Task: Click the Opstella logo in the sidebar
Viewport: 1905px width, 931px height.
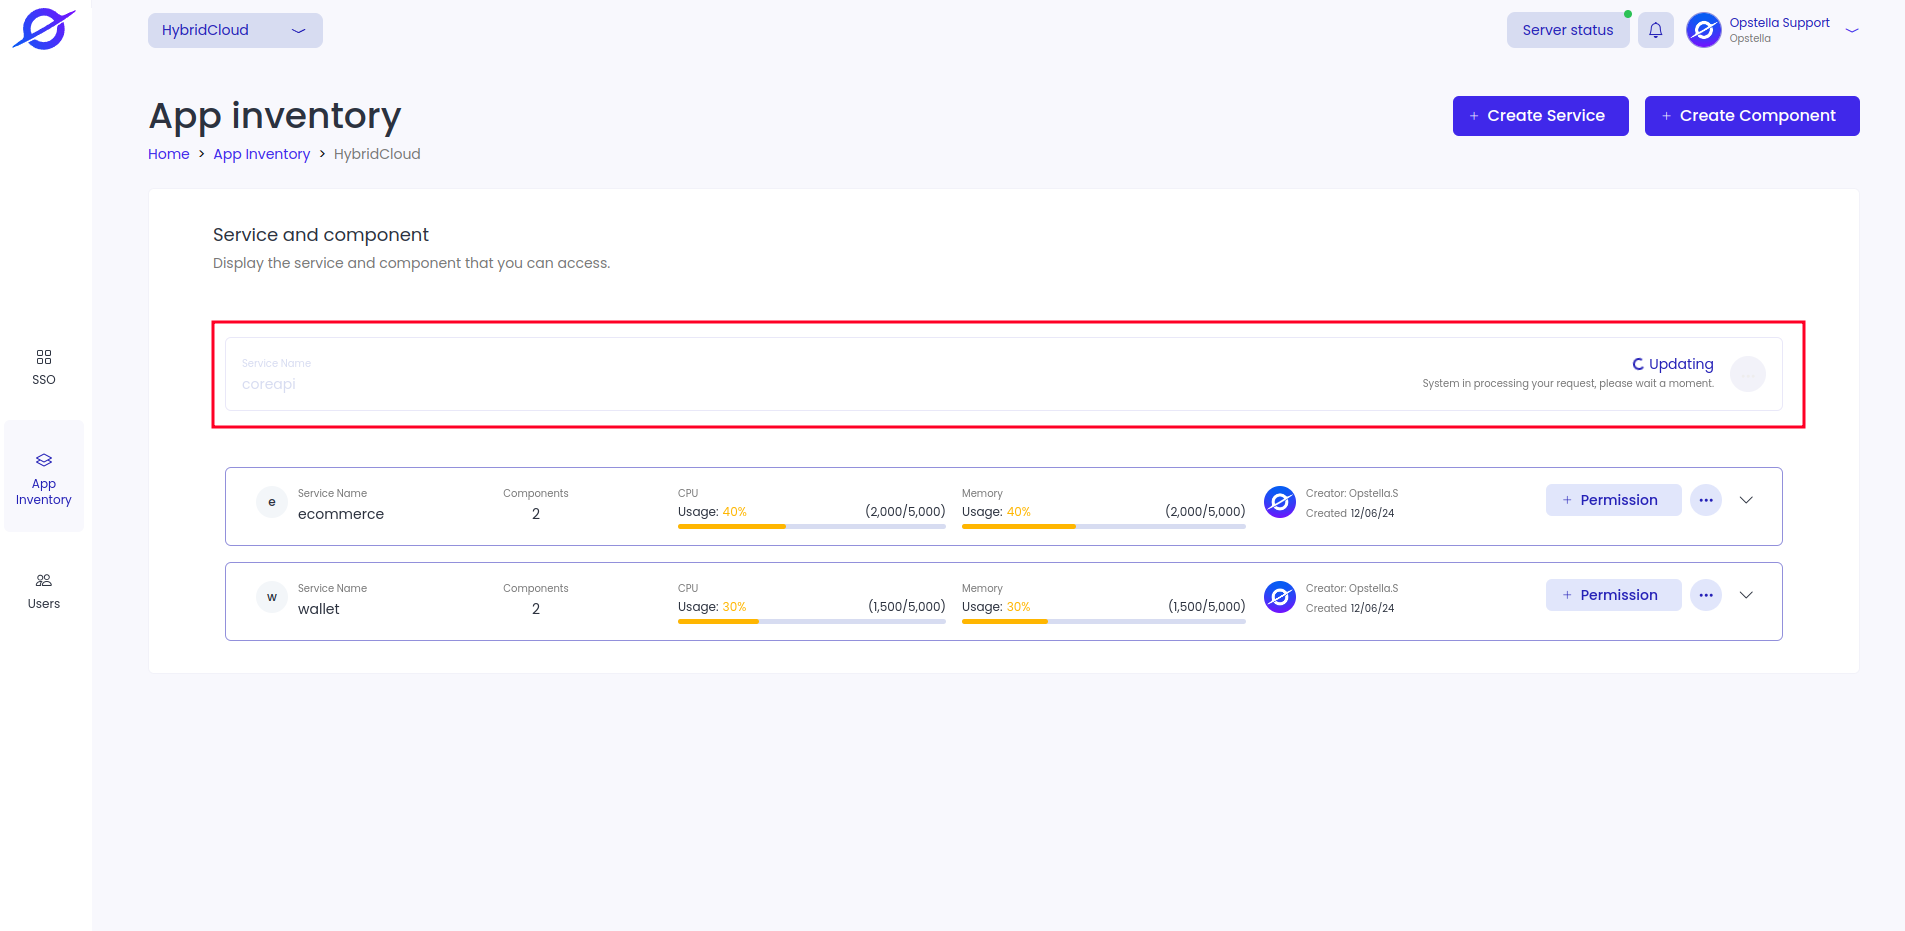Action: click(x=44, y=29)
